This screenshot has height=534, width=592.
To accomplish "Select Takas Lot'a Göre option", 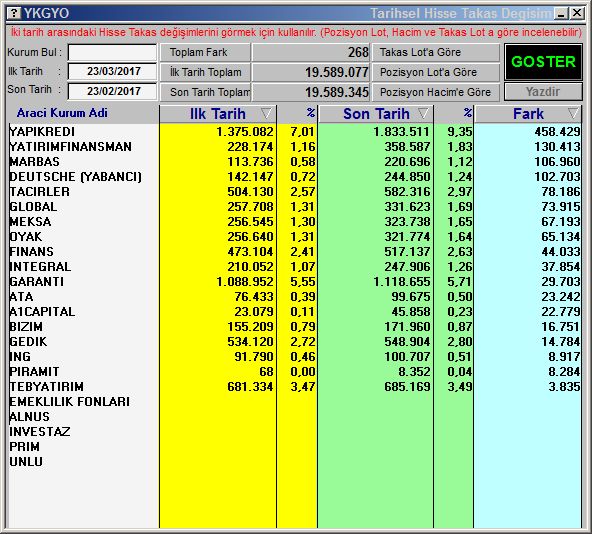I will (436, 52).
